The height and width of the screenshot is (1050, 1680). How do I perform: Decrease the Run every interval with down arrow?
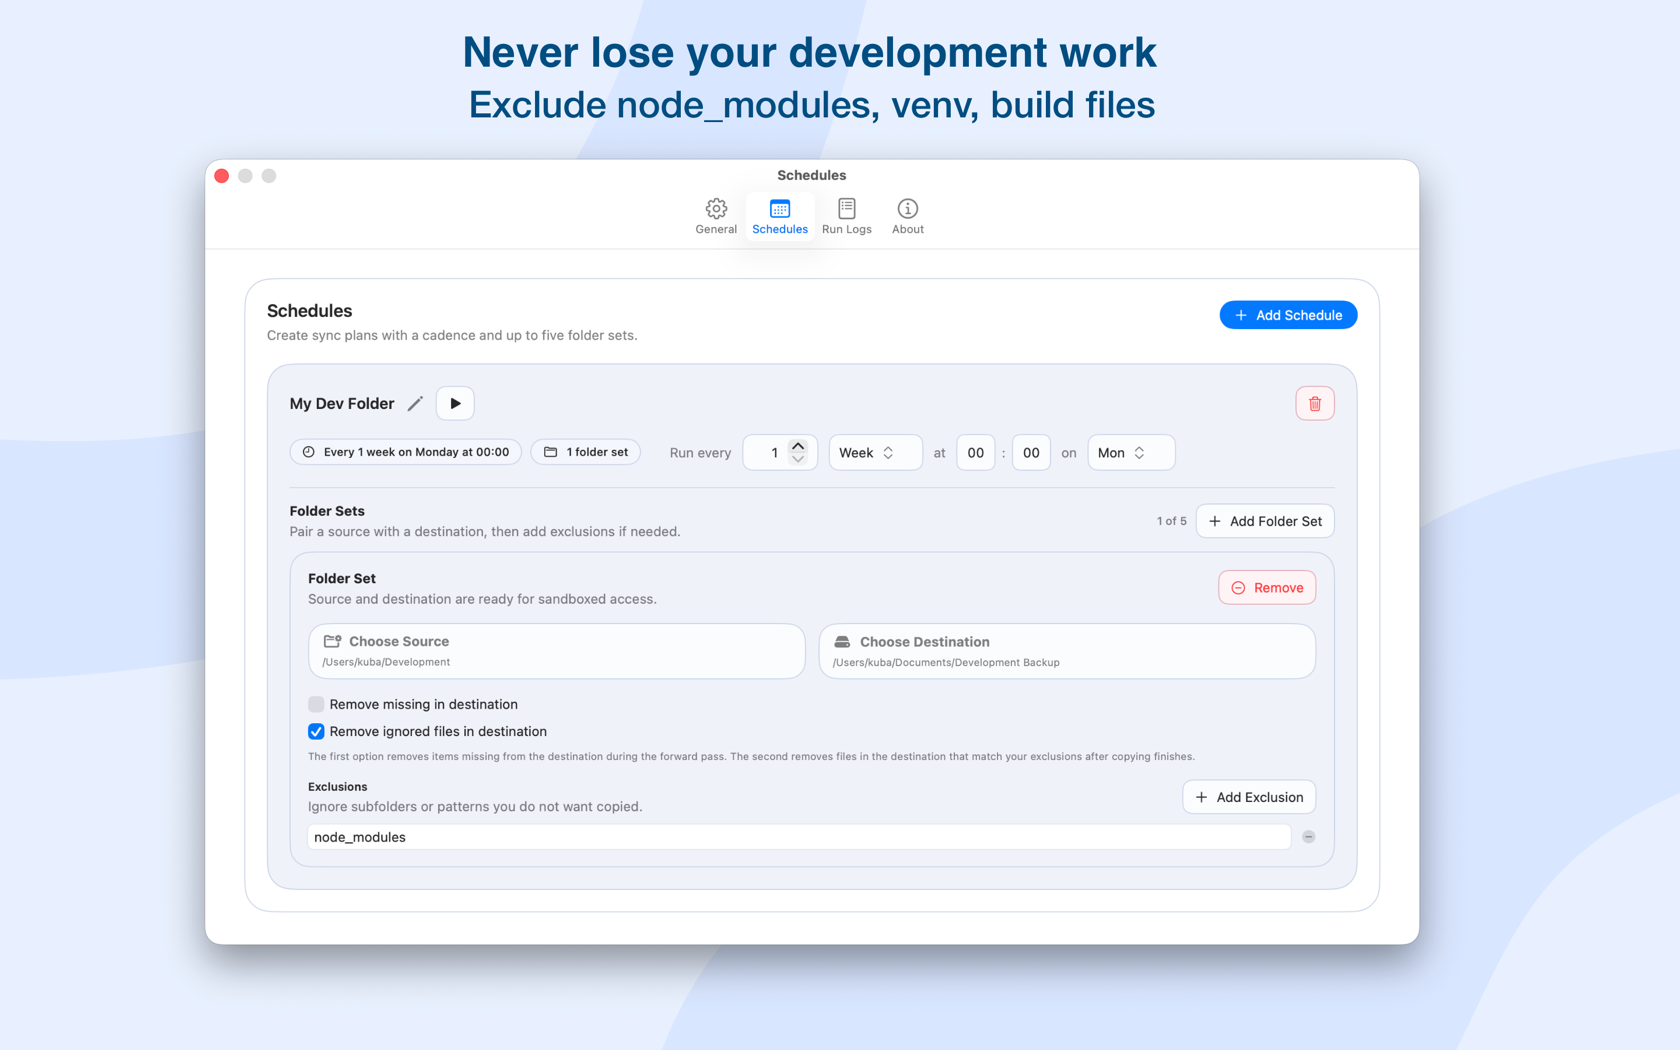(798, 460)
